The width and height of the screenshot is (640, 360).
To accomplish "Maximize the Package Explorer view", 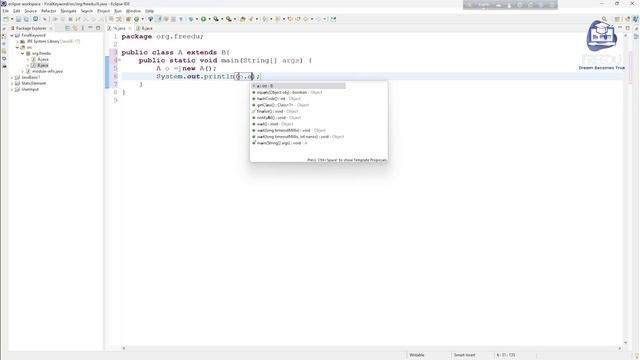I will [98, 28].
